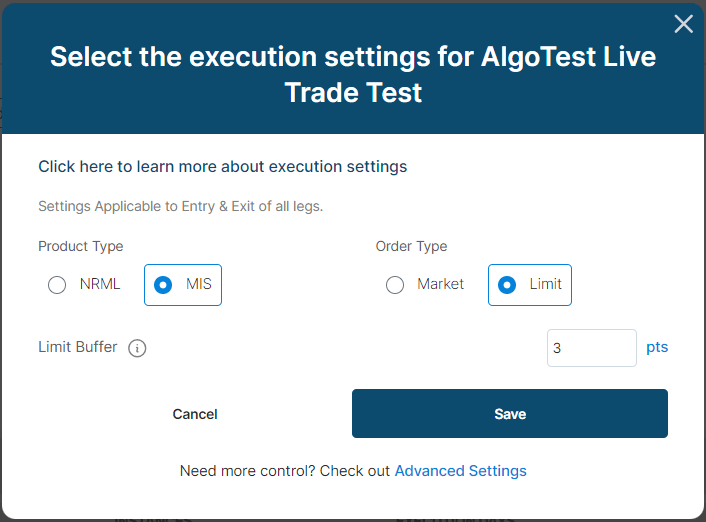Click the Market option label text
Viewport: 706px width, 522px height.
[440, 285]
